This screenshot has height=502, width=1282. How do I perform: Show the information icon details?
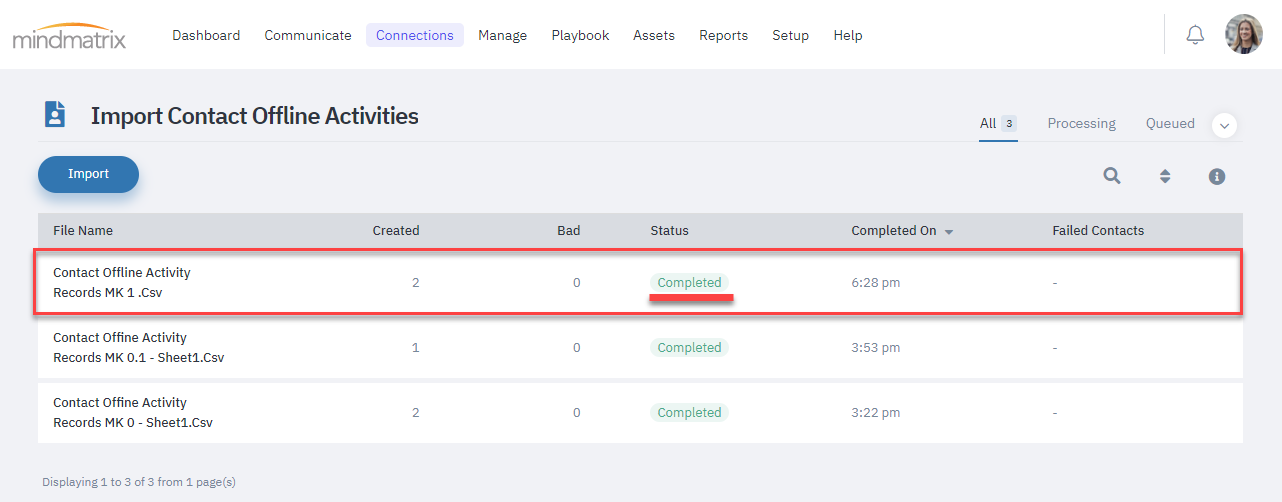1217,176
